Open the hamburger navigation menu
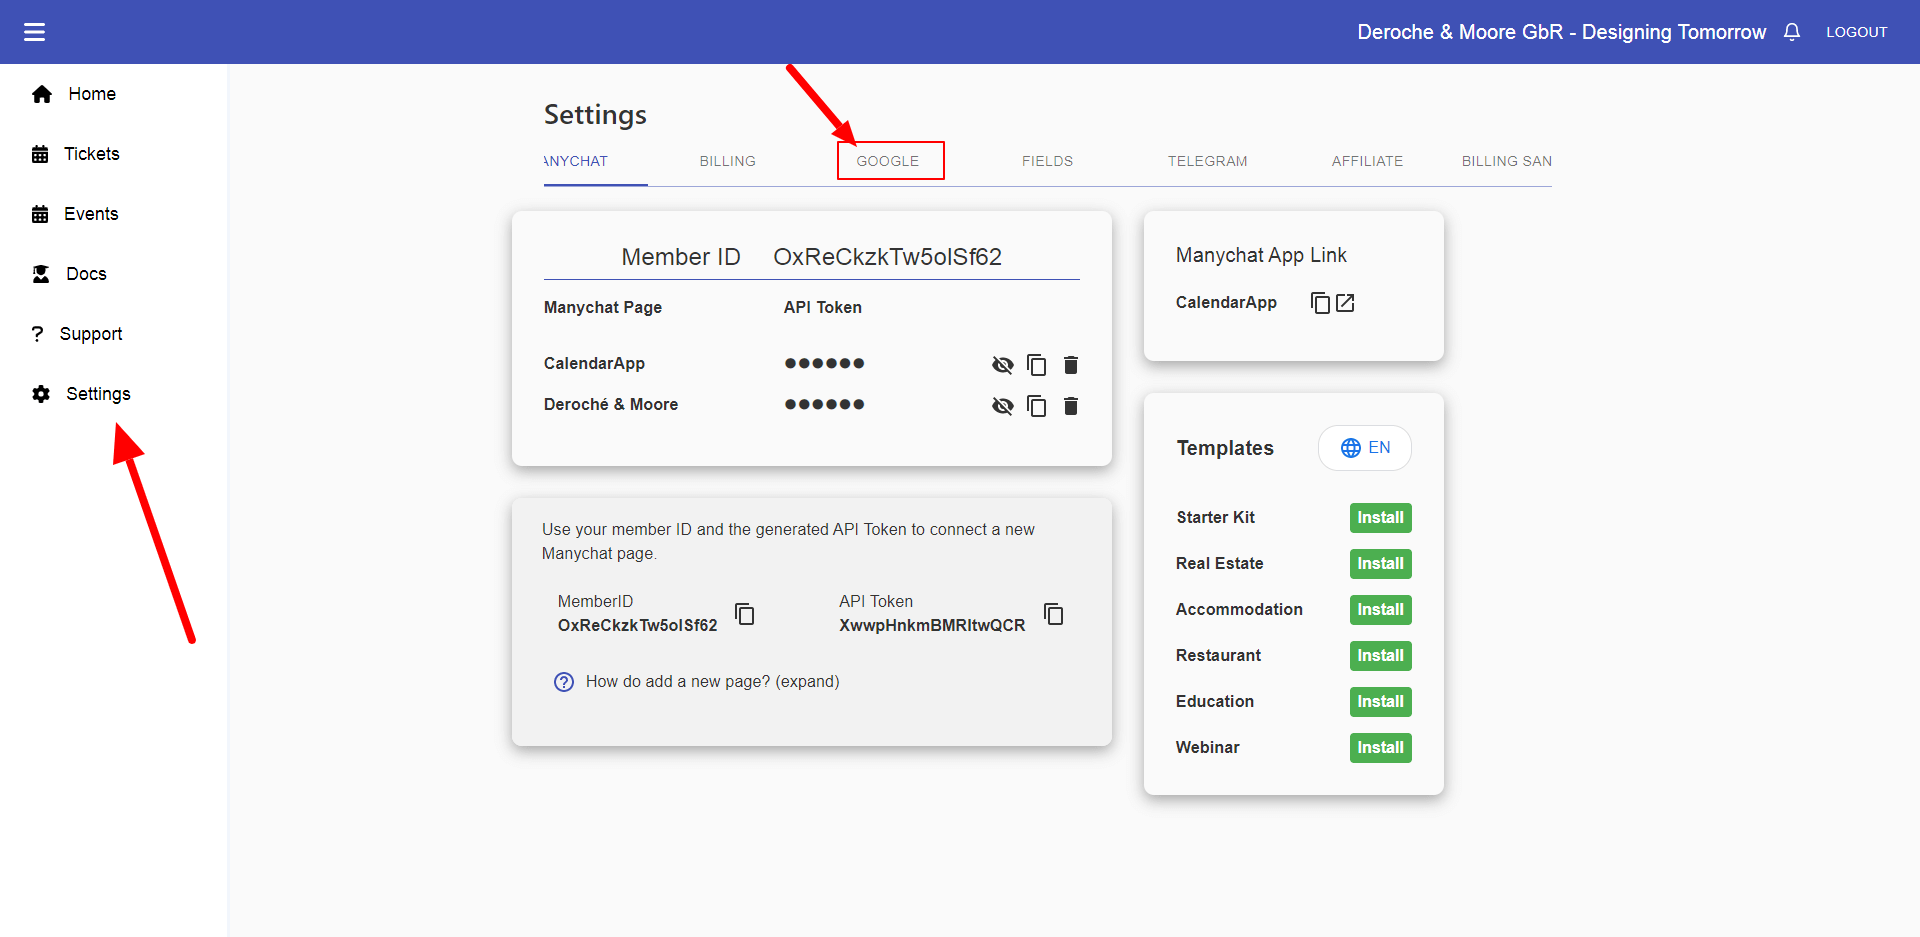 pos(34,31)
